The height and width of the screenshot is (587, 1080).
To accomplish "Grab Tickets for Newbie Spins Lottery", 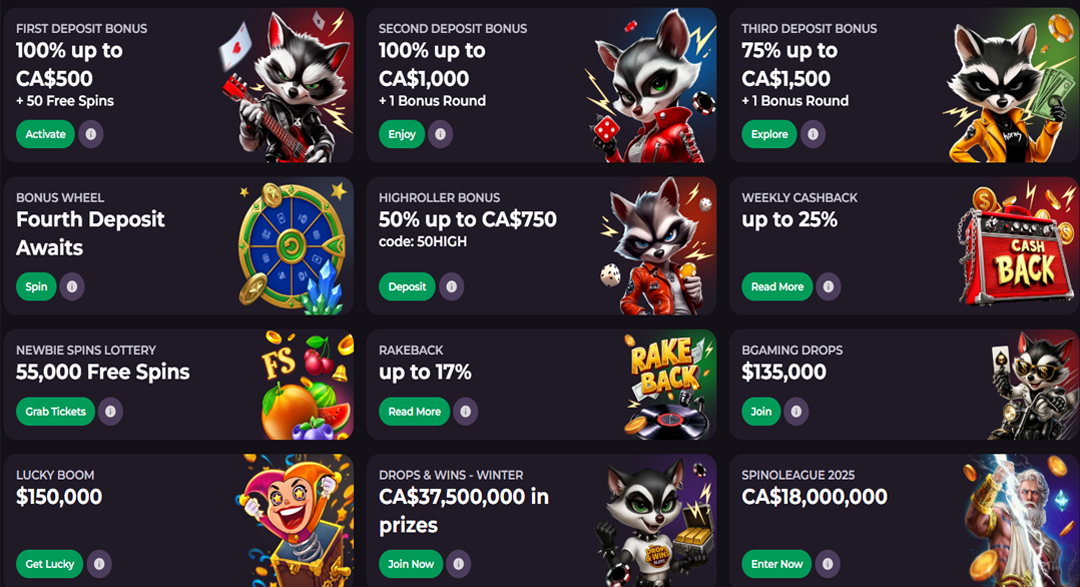I will 55,411.
